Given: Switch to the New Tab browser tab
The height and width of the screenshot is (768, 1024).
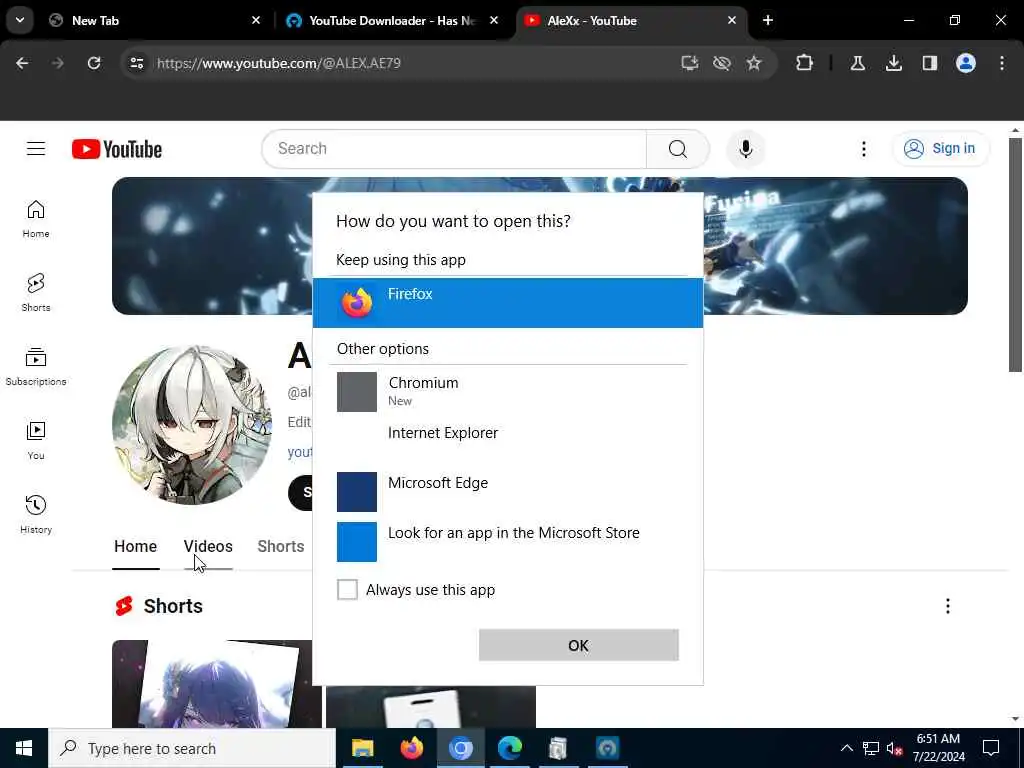Looking at the screenshot, I should point(155,20).
